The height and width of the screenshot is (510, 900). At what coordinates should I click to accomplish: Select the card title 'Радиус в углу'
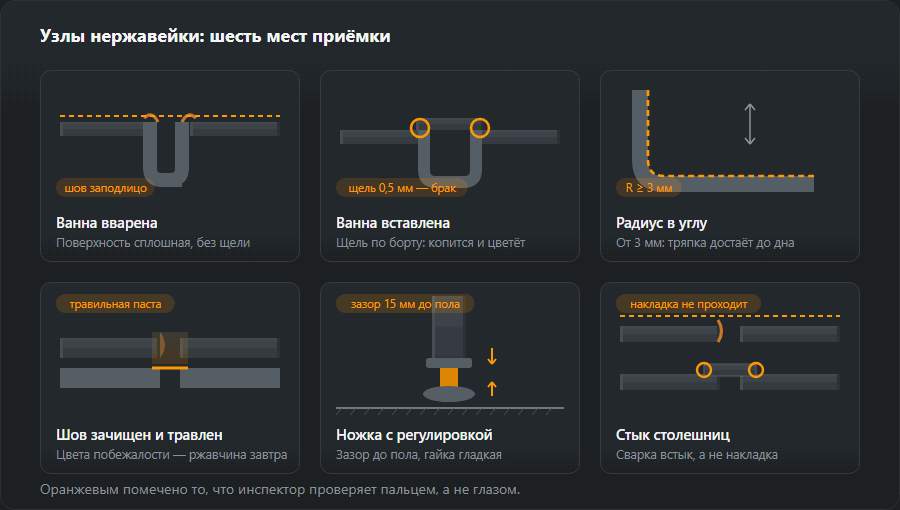(661, 223)
